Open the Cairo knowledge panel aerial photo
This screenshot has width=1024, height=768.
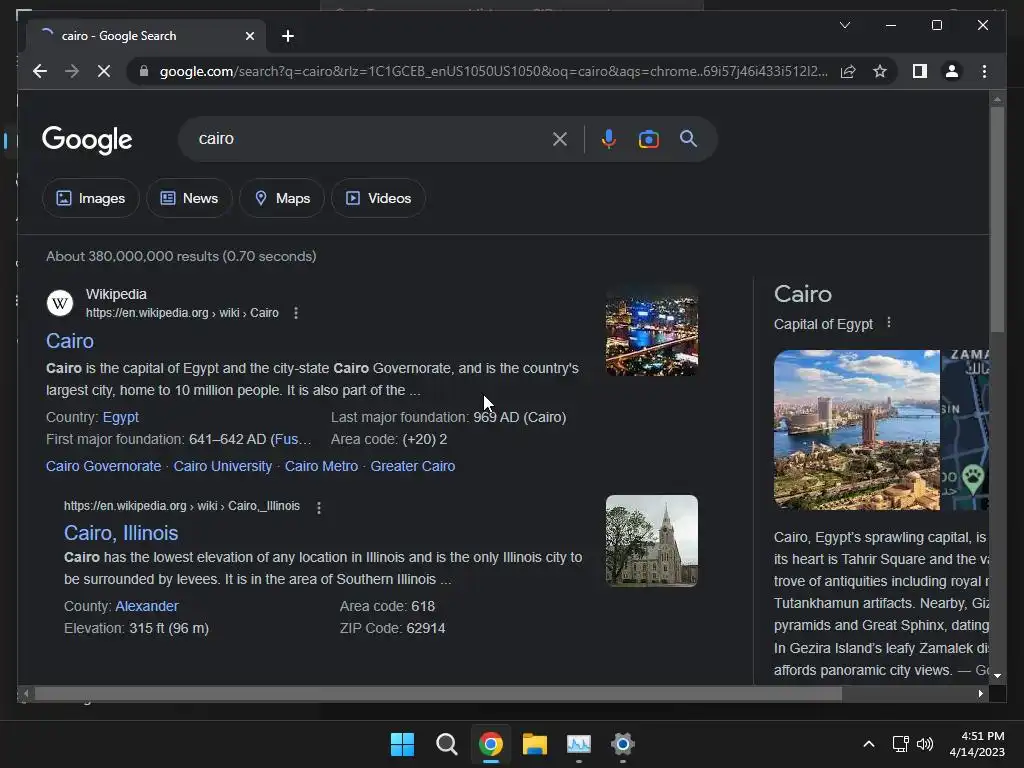point(857,430)
